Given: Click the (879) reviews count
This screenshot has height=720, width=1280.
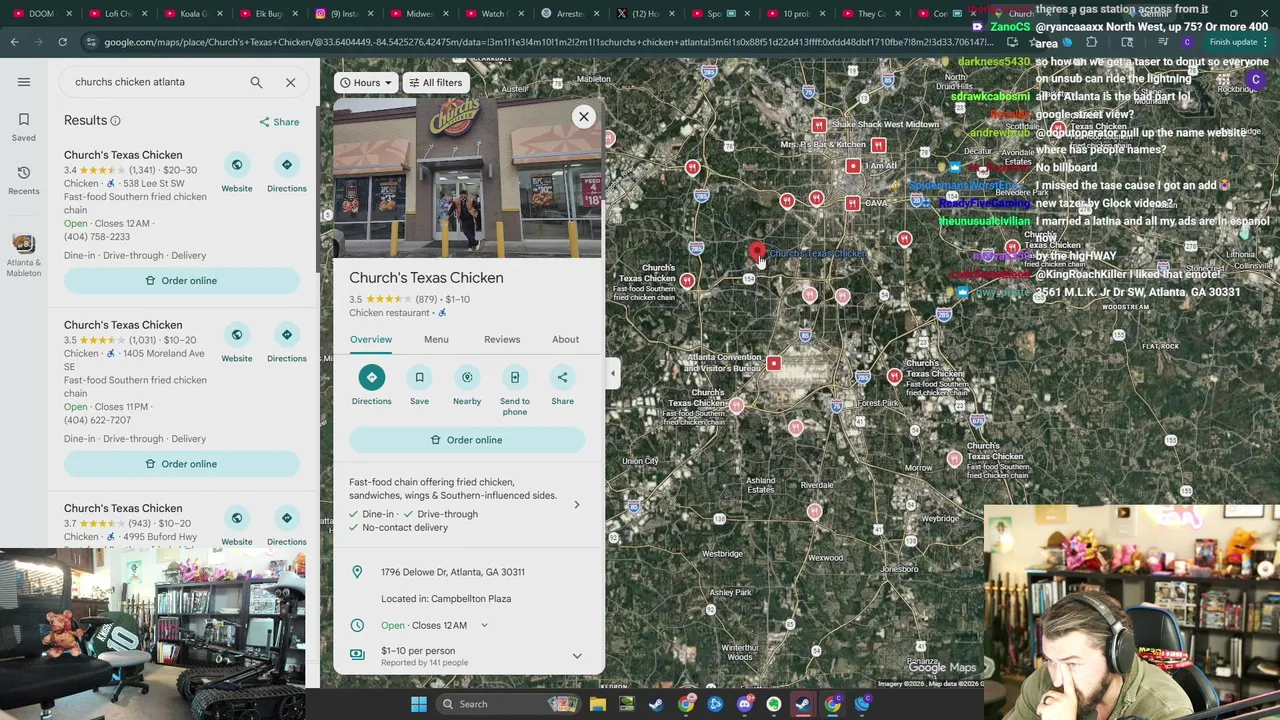Looking at the screenshot, I should point(427,299).
